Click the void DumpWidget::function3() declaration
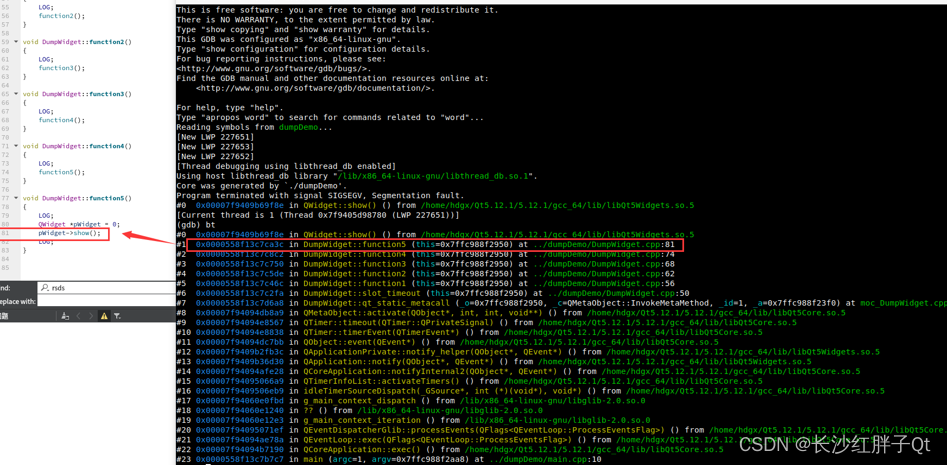 [x=77, y=94]
